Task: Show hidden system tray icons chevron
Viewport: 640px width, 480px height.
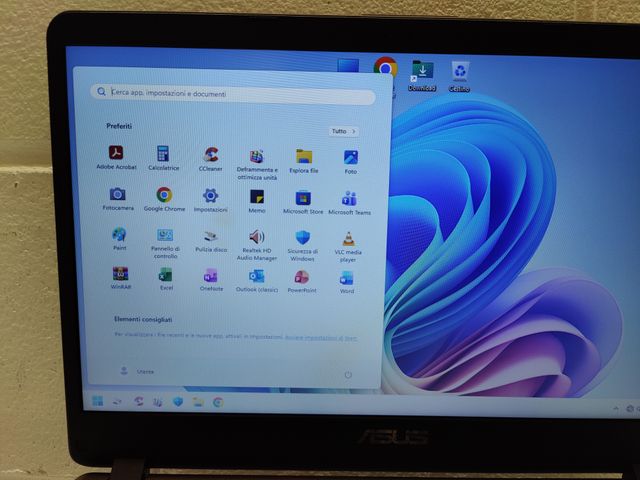Action: 616,408
